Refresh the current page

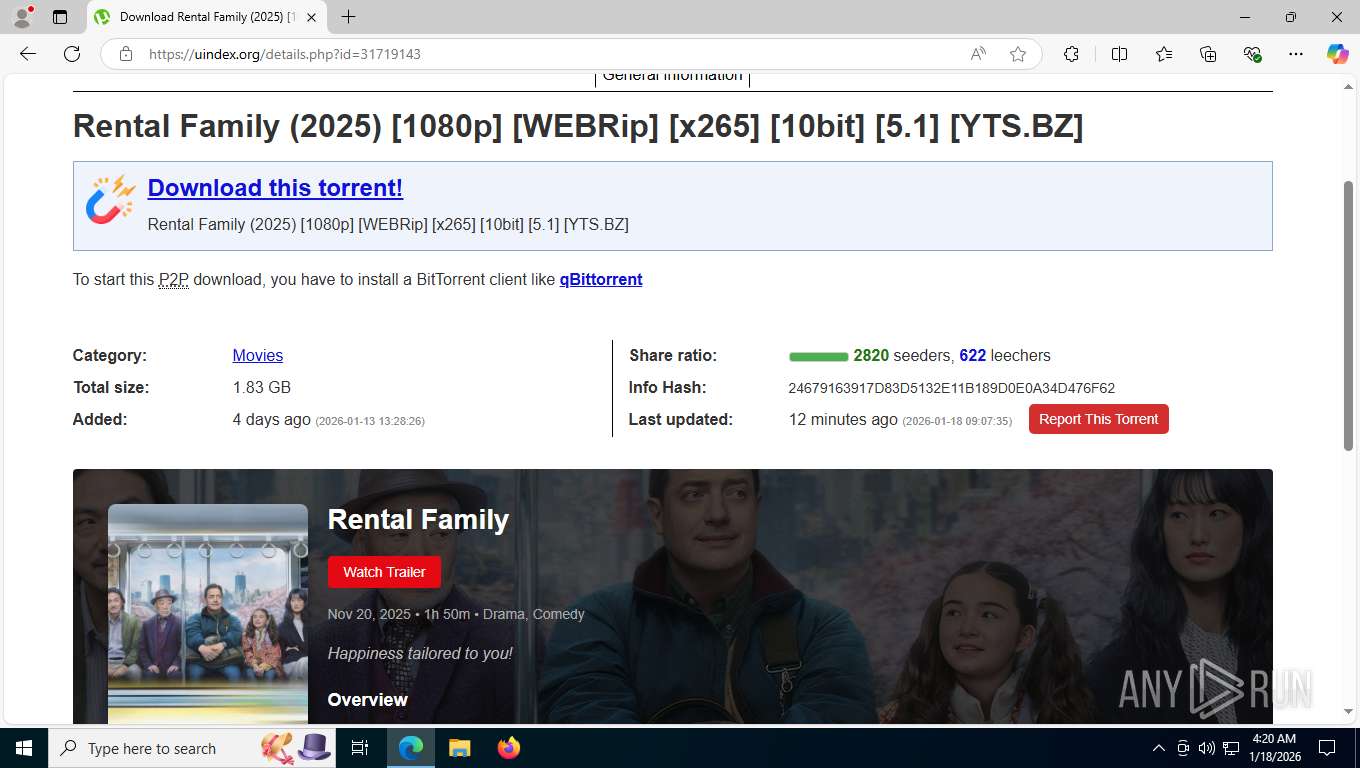point(72,54)
